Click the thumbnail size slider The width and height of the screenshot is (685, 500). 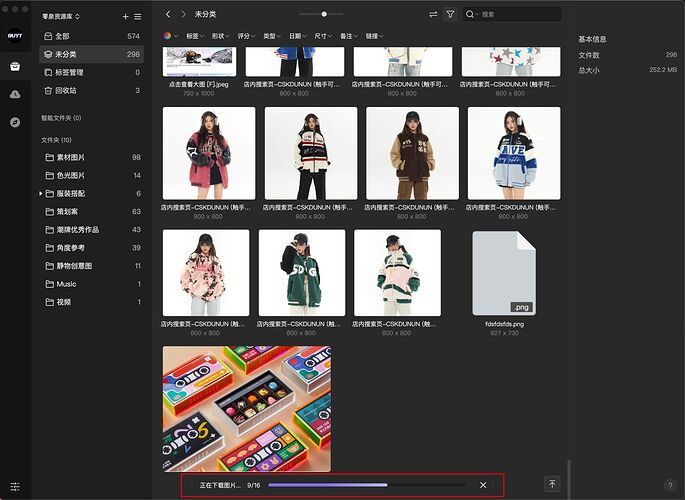[x=324, y=14]
